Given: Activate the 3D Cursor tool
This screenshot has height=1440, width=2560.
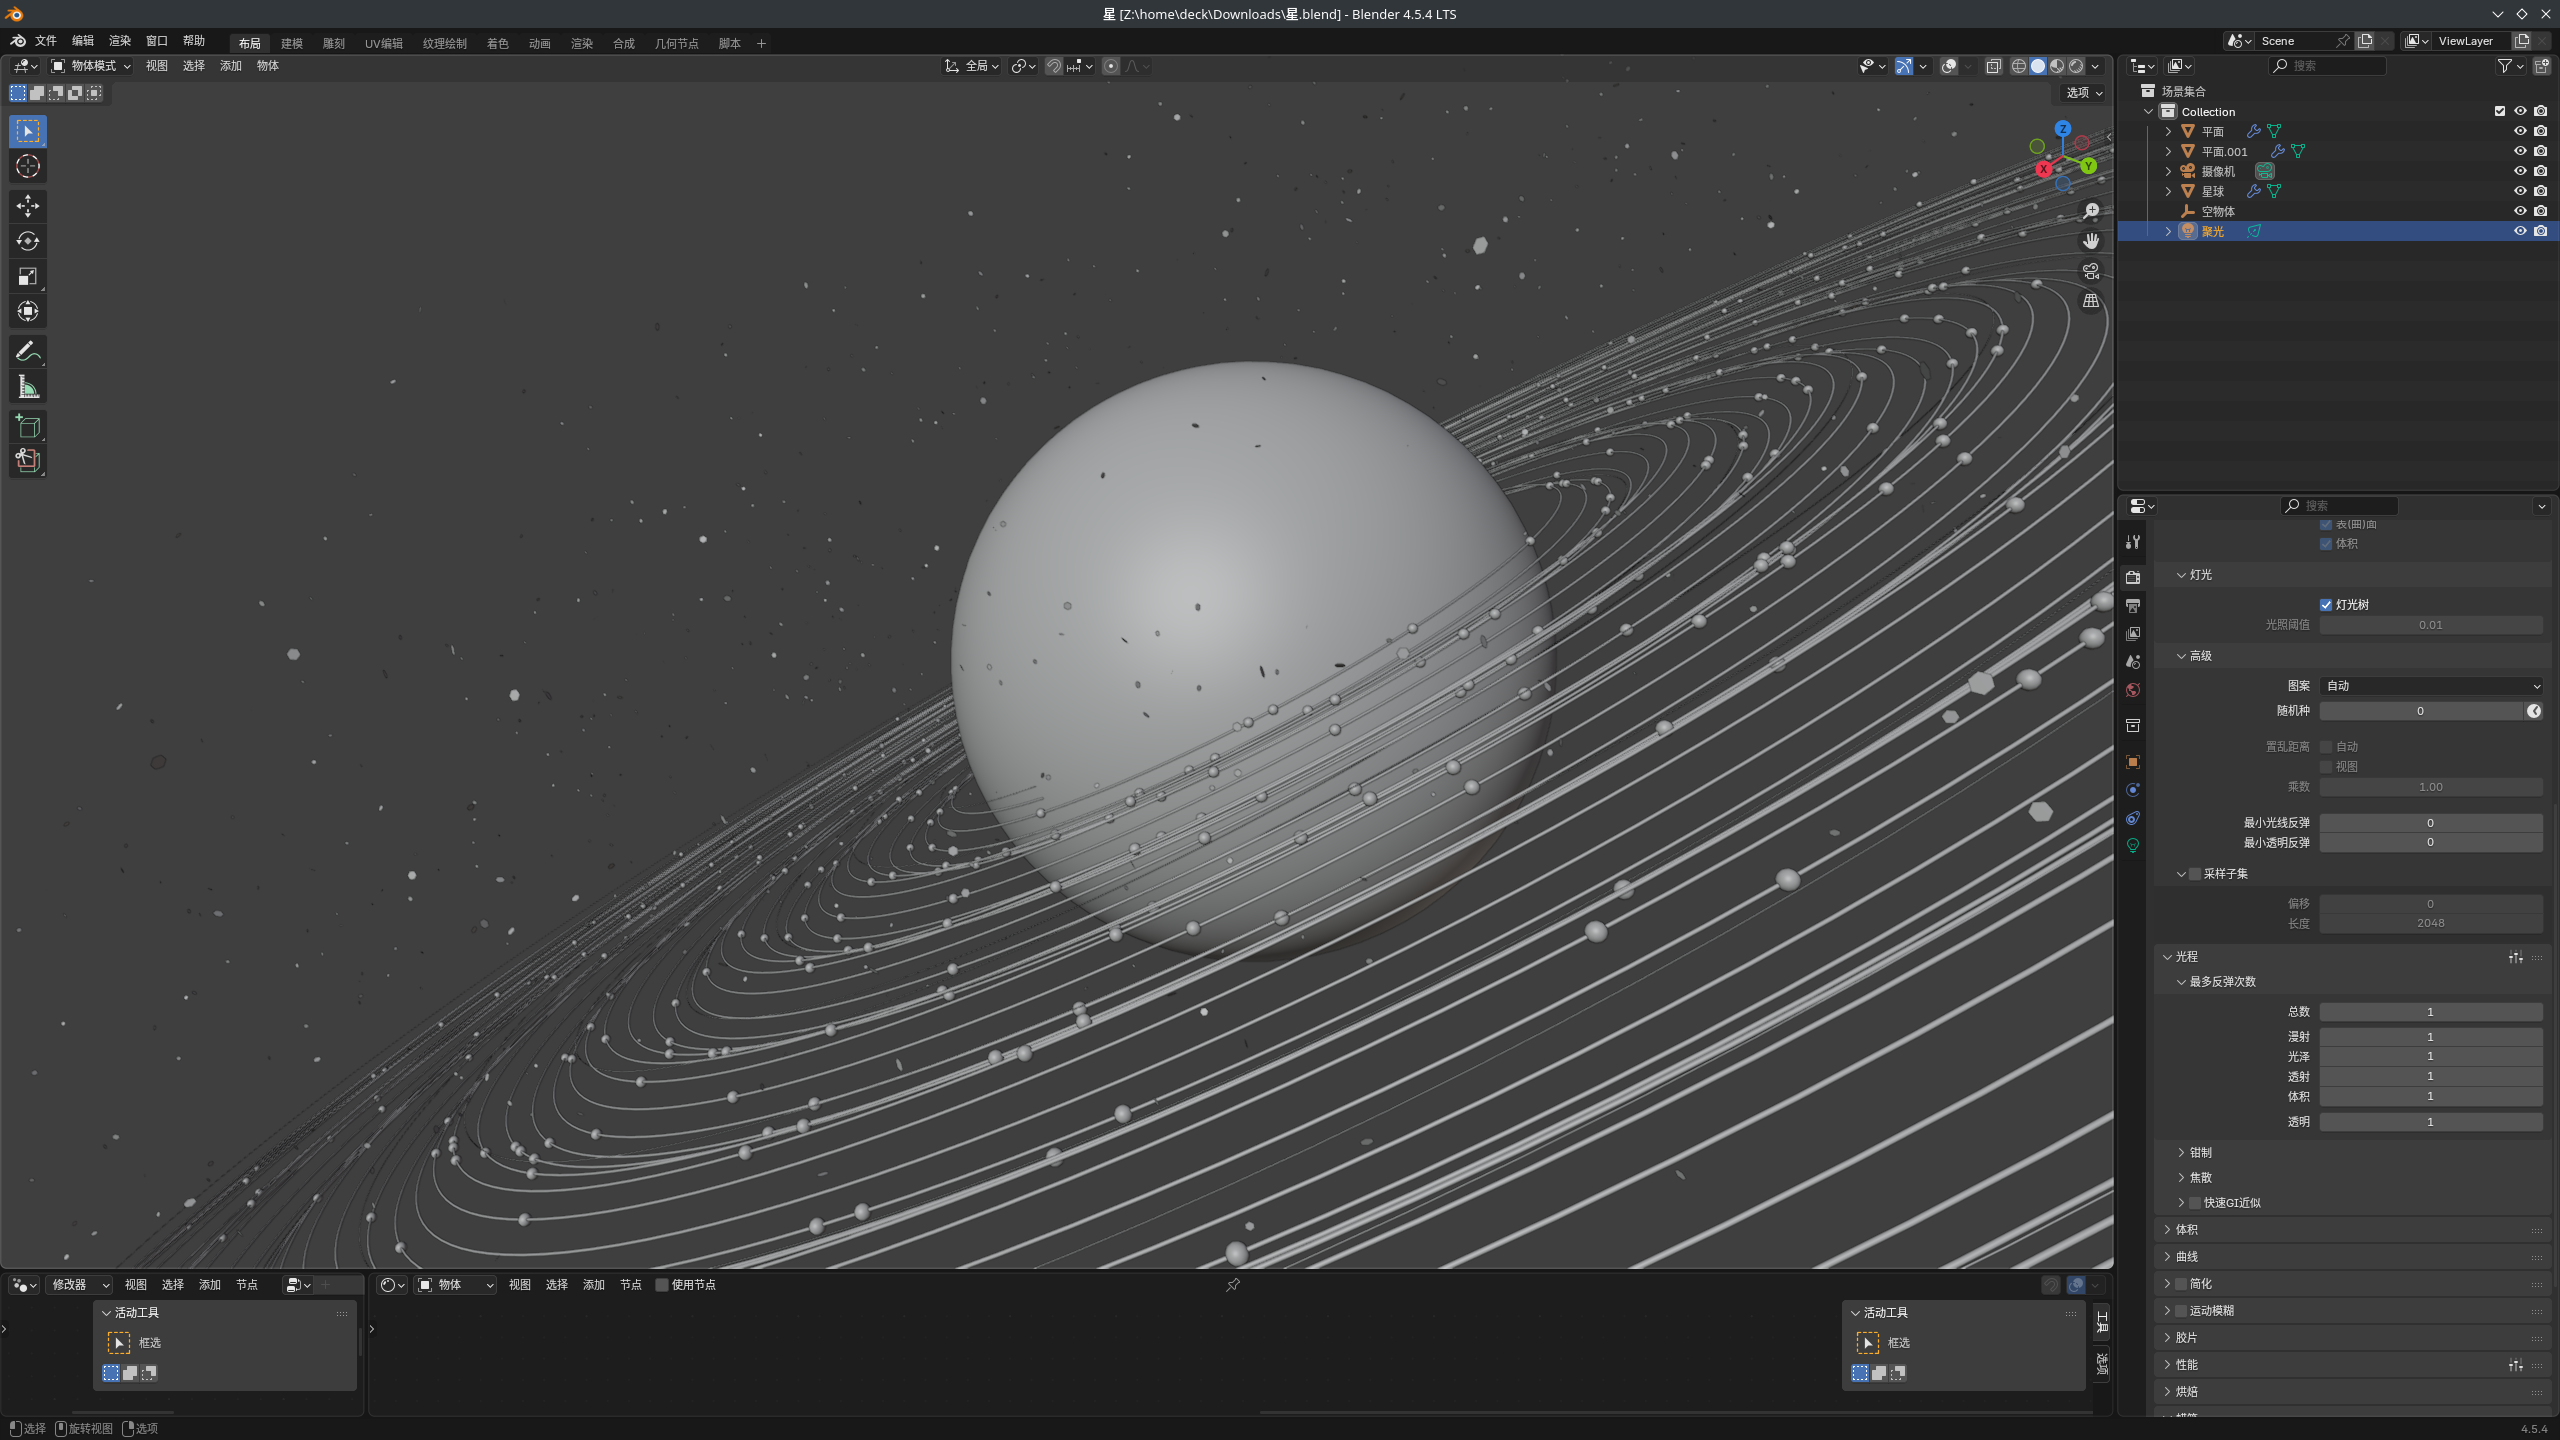Looking at the screenshot, I should click(x=27, y=167).
